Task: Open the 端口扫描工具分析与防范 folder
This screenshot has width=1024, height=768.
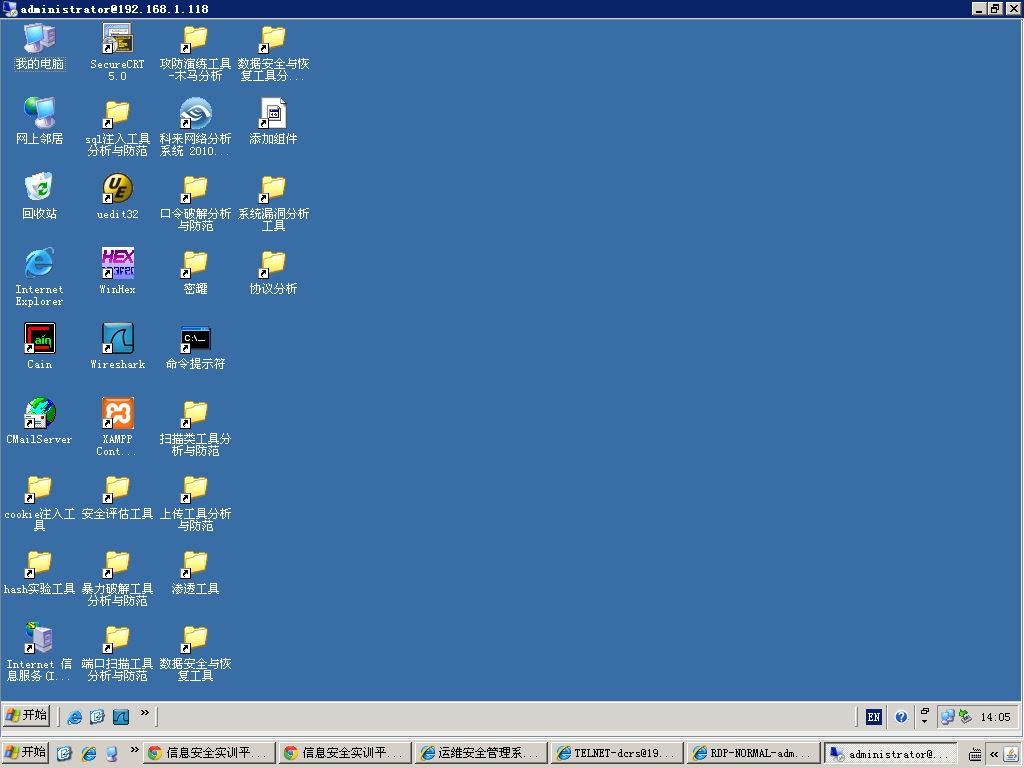Action: point(118,652)
